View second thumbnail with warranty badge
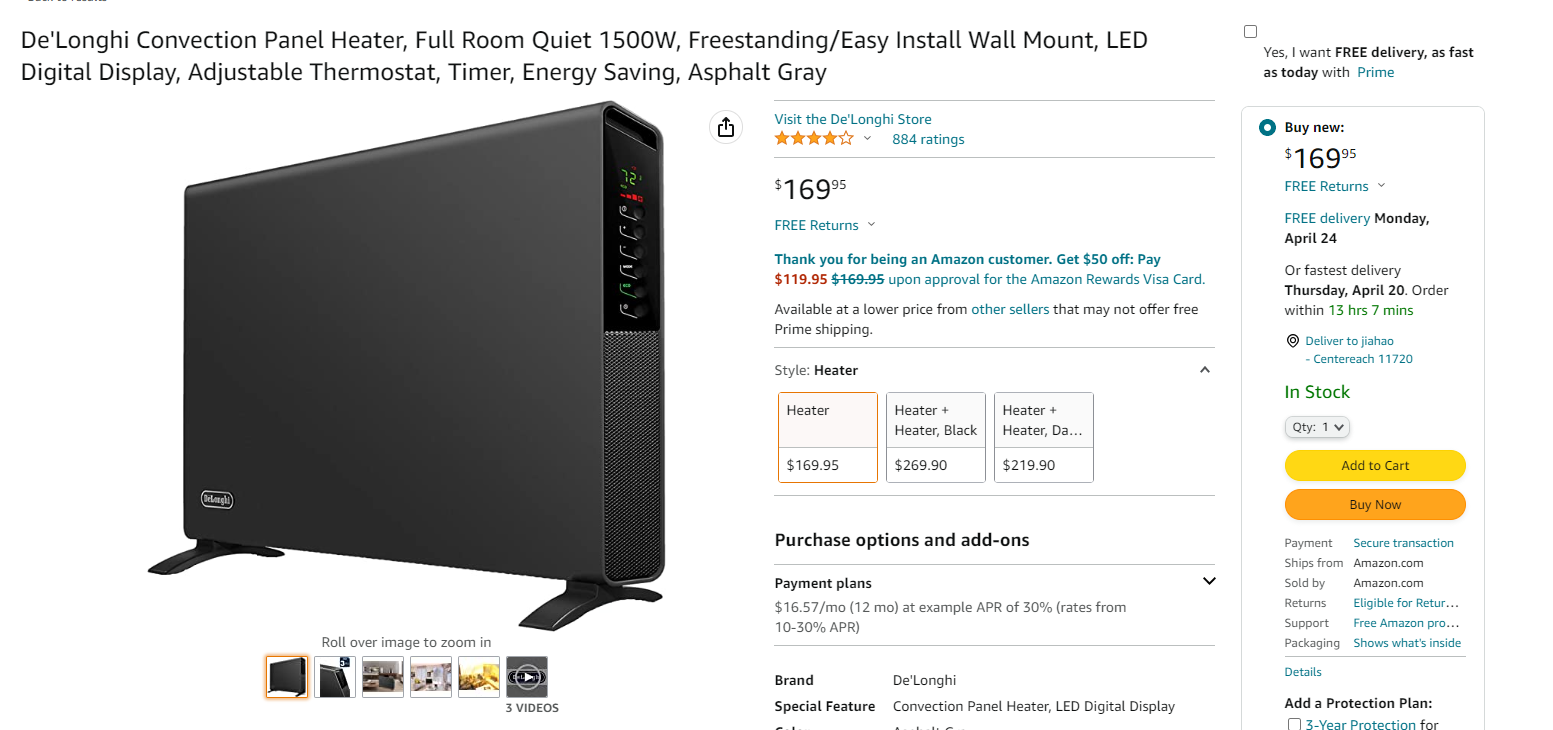1553x730 pixels. pyautogui.click(x=335, y=677)
